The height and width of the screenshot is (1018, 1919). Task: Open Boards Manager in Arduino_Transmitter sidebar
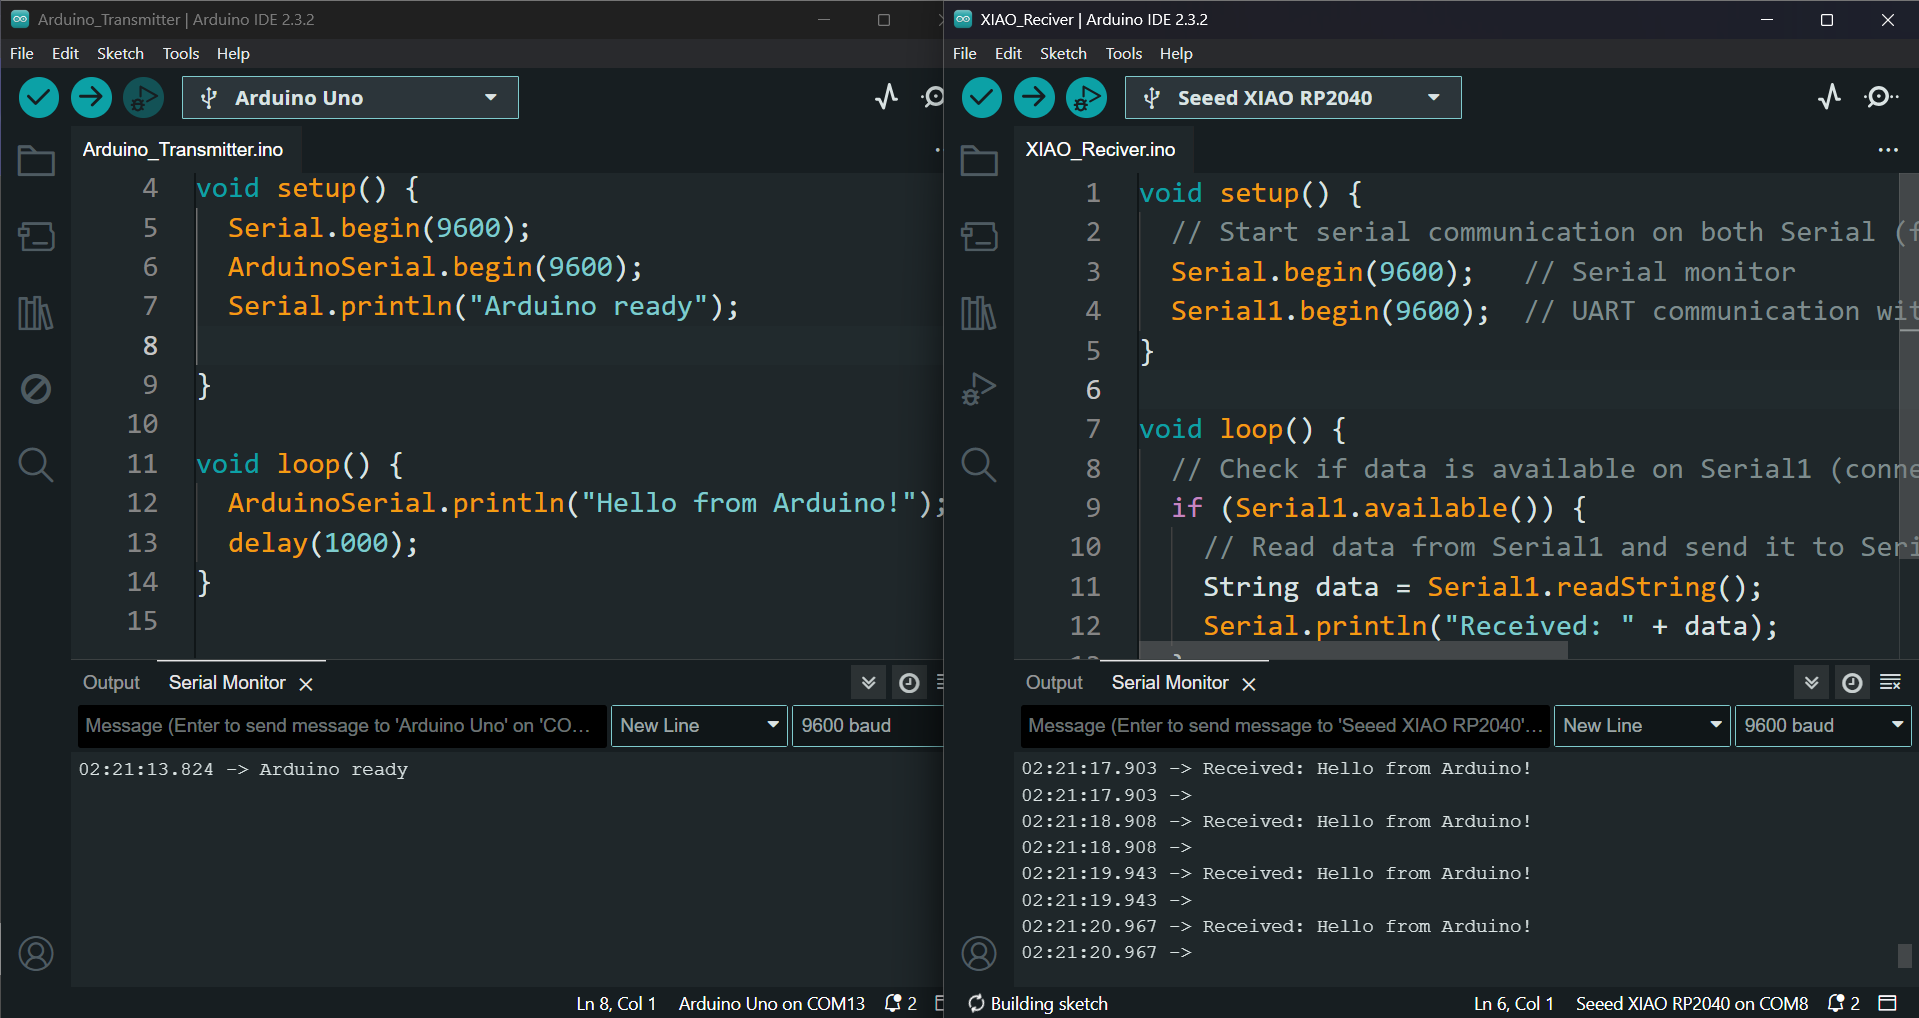(x=36, y=237)
